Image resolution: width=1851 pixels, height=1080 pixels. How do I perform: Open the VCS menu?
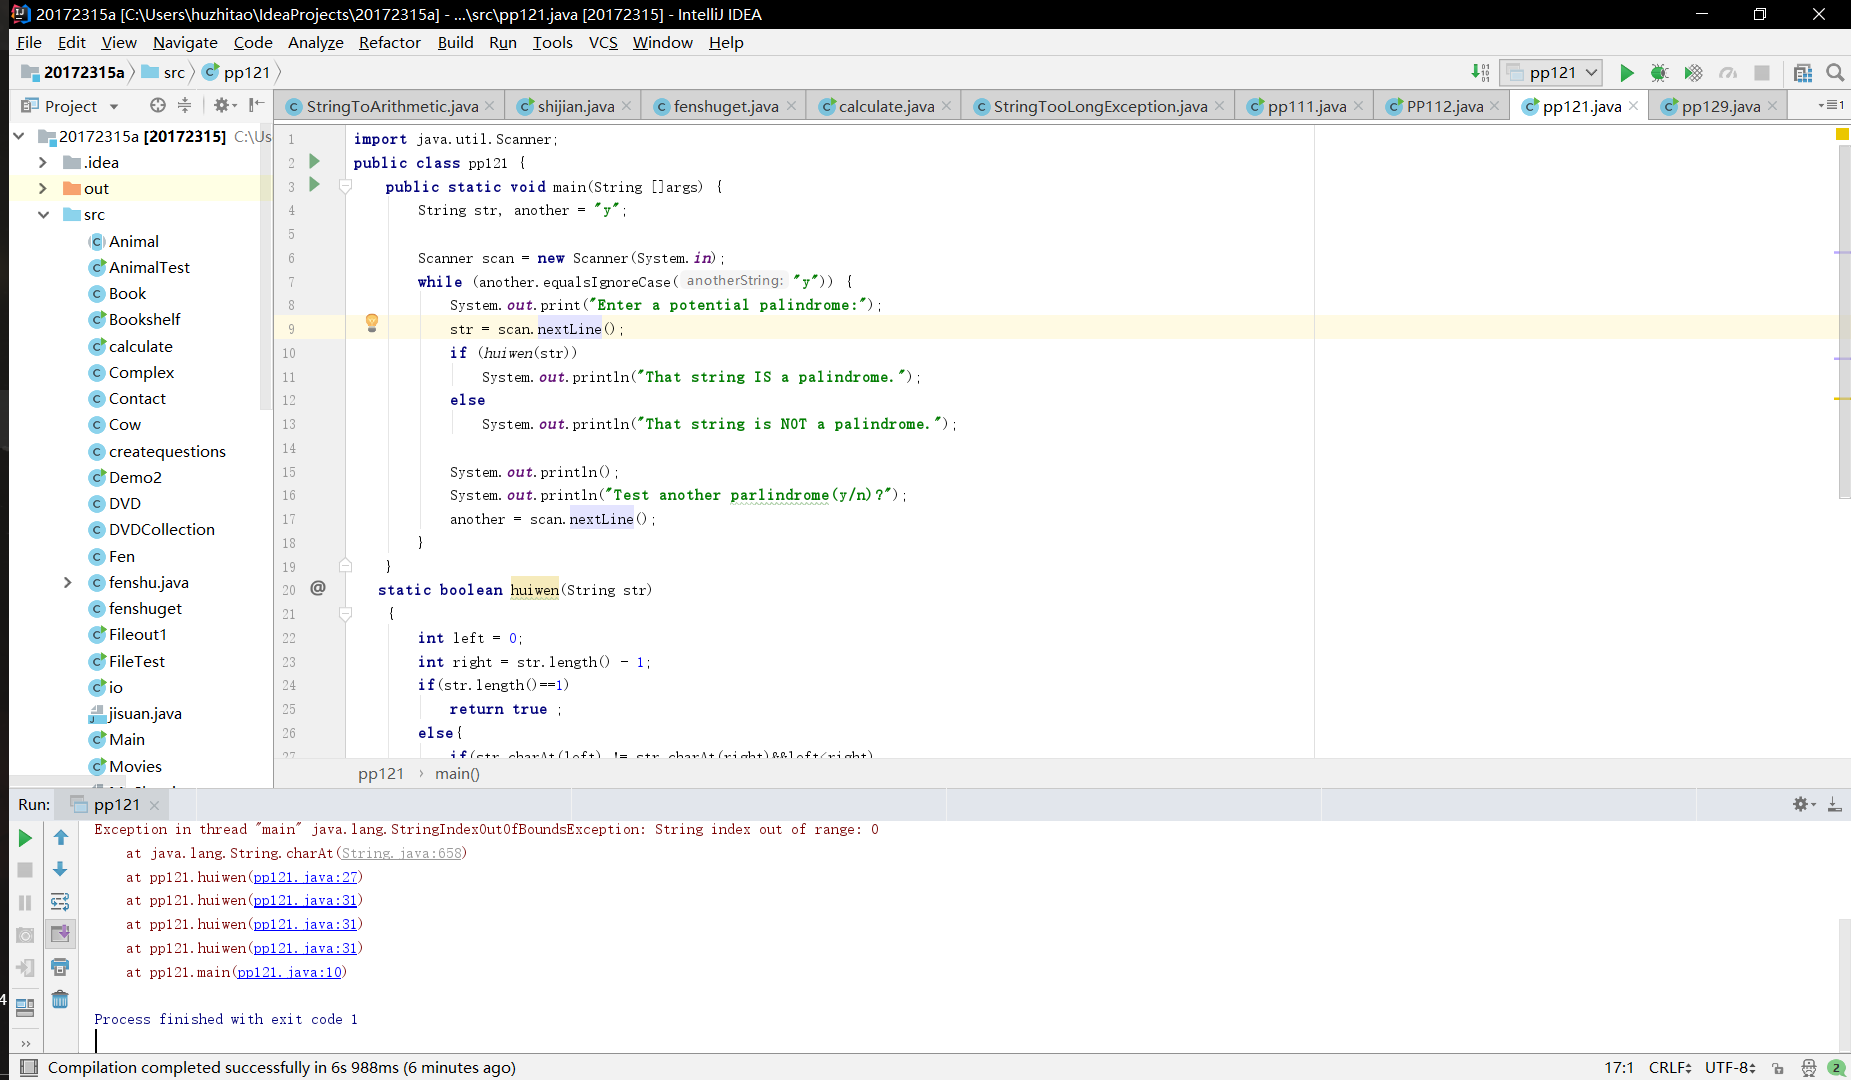(x=603, y=42)
